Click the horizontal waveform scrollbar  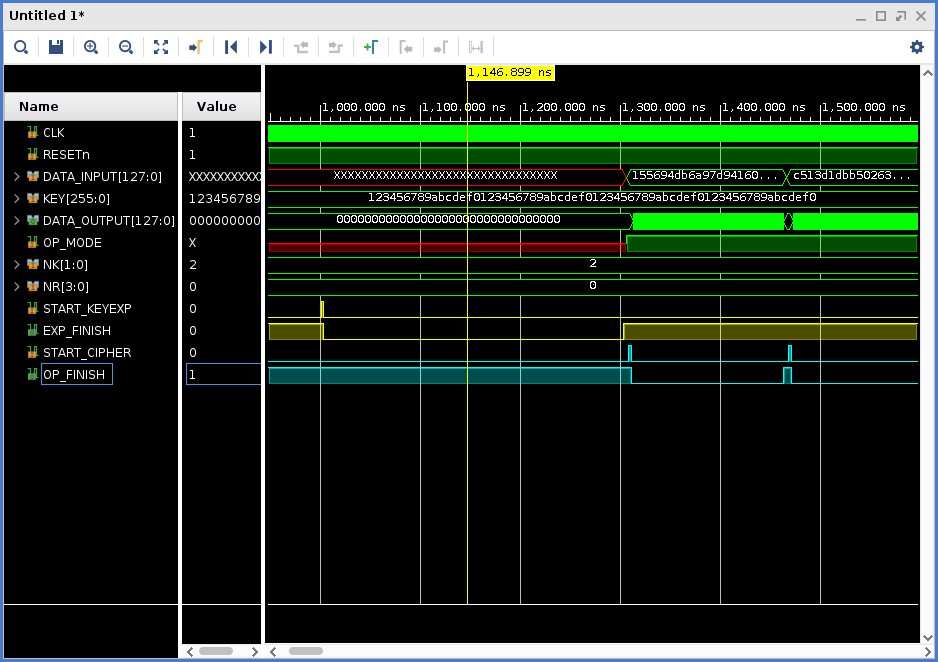click(x=305, y=651)
